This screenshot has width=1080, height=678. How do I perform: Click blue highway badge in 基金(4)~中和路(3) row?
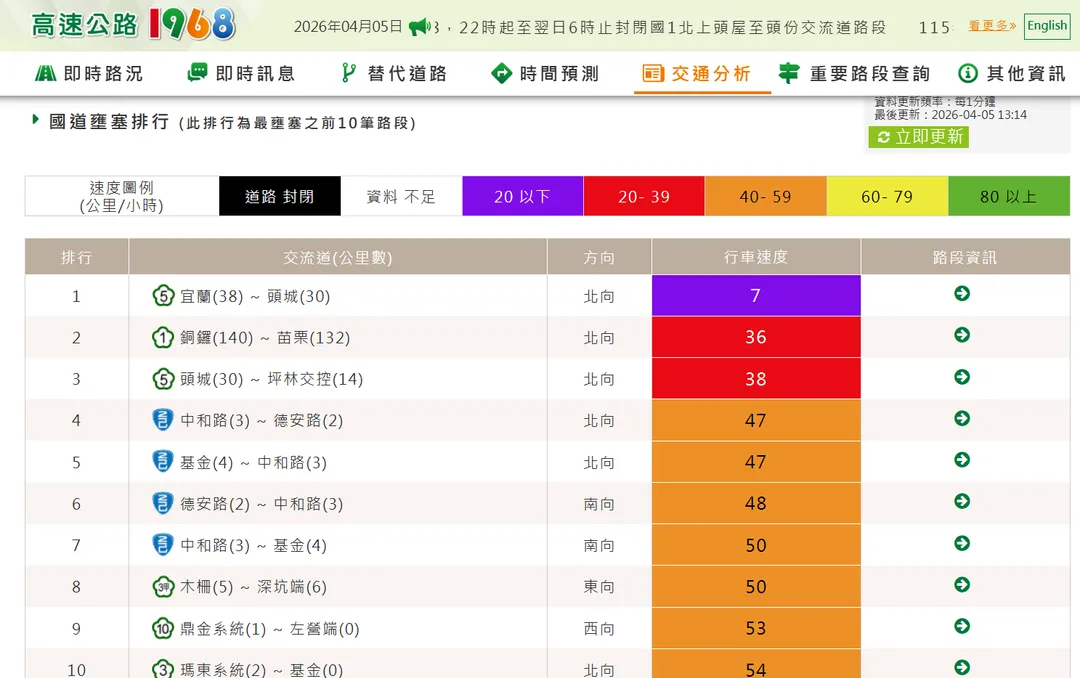163,461
